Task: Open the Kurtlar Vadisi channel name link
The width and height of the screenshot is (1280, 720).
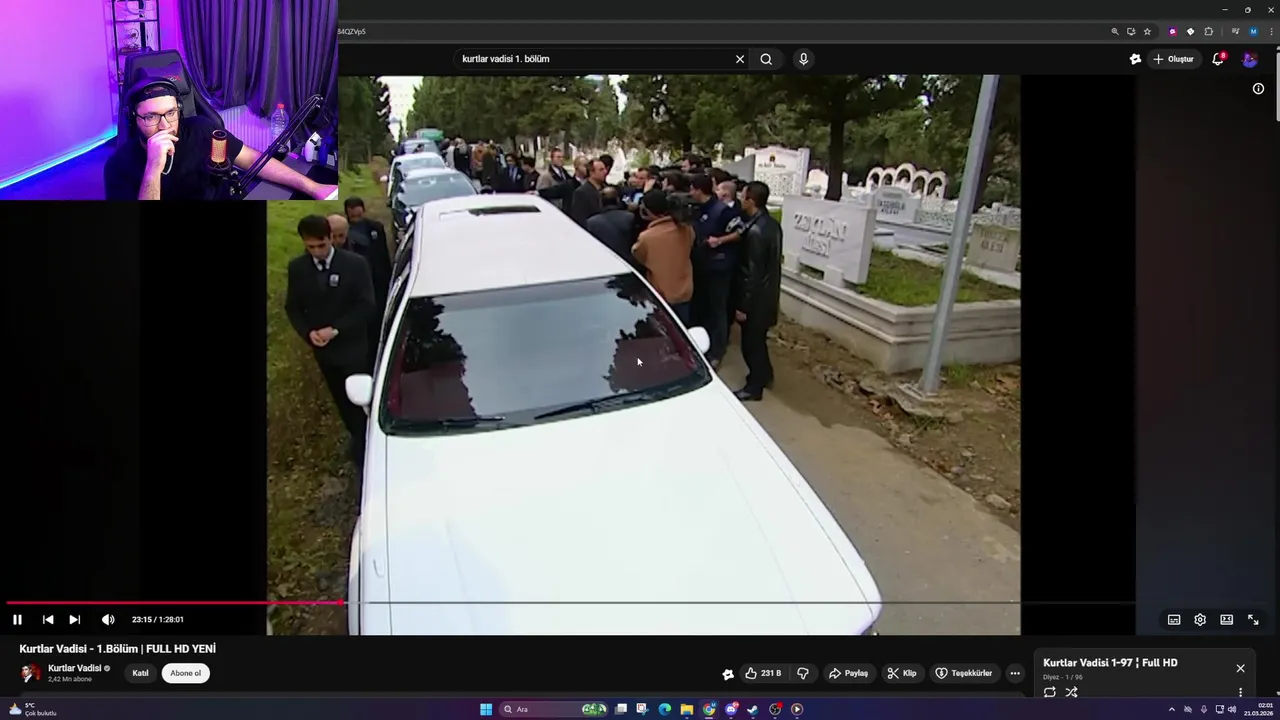Action: tap(75, 668)
